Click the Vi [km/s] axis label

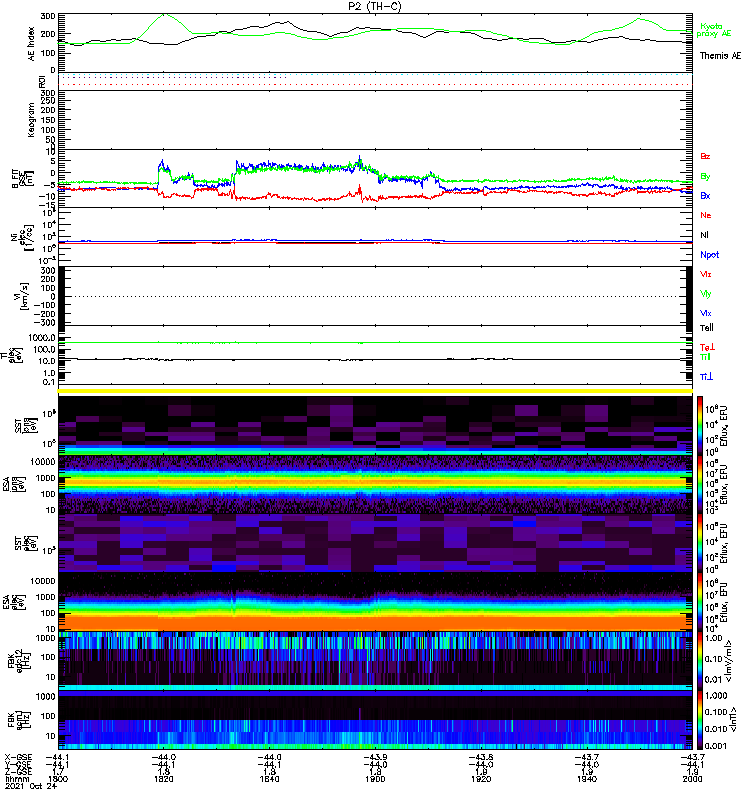pyautogui.click(x=23, y=296)
